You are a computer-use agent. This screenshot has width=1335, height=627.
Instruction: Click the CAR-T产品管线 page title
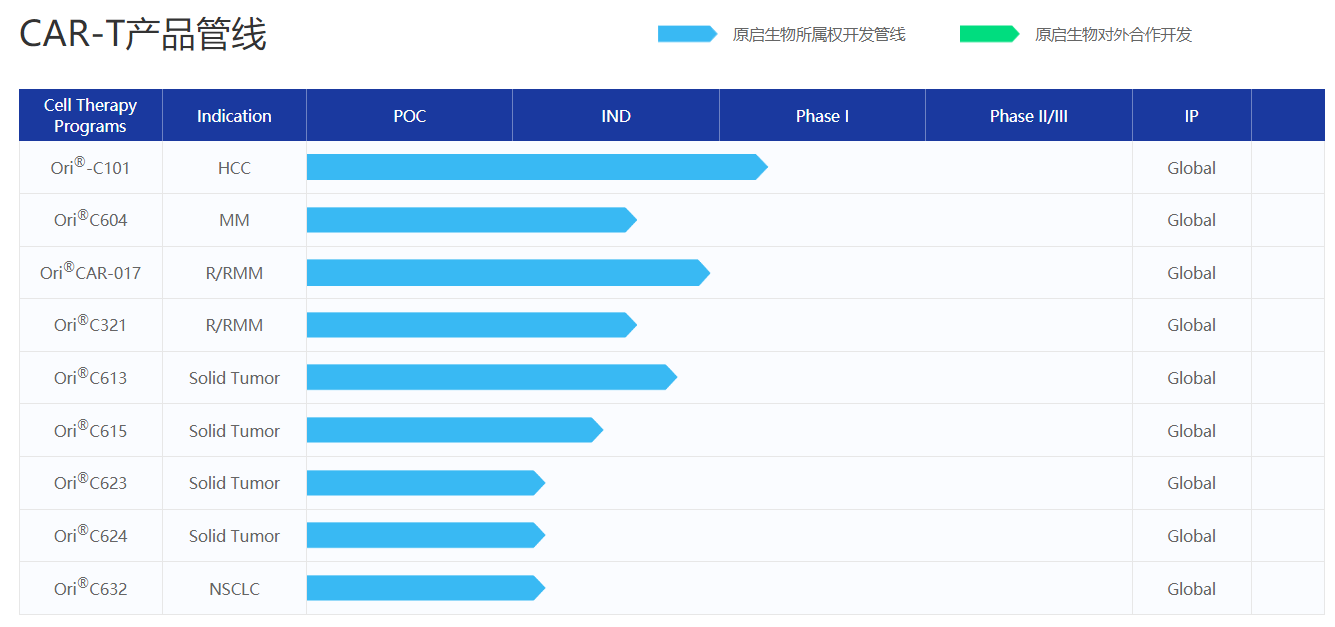(x=143, y=35)
